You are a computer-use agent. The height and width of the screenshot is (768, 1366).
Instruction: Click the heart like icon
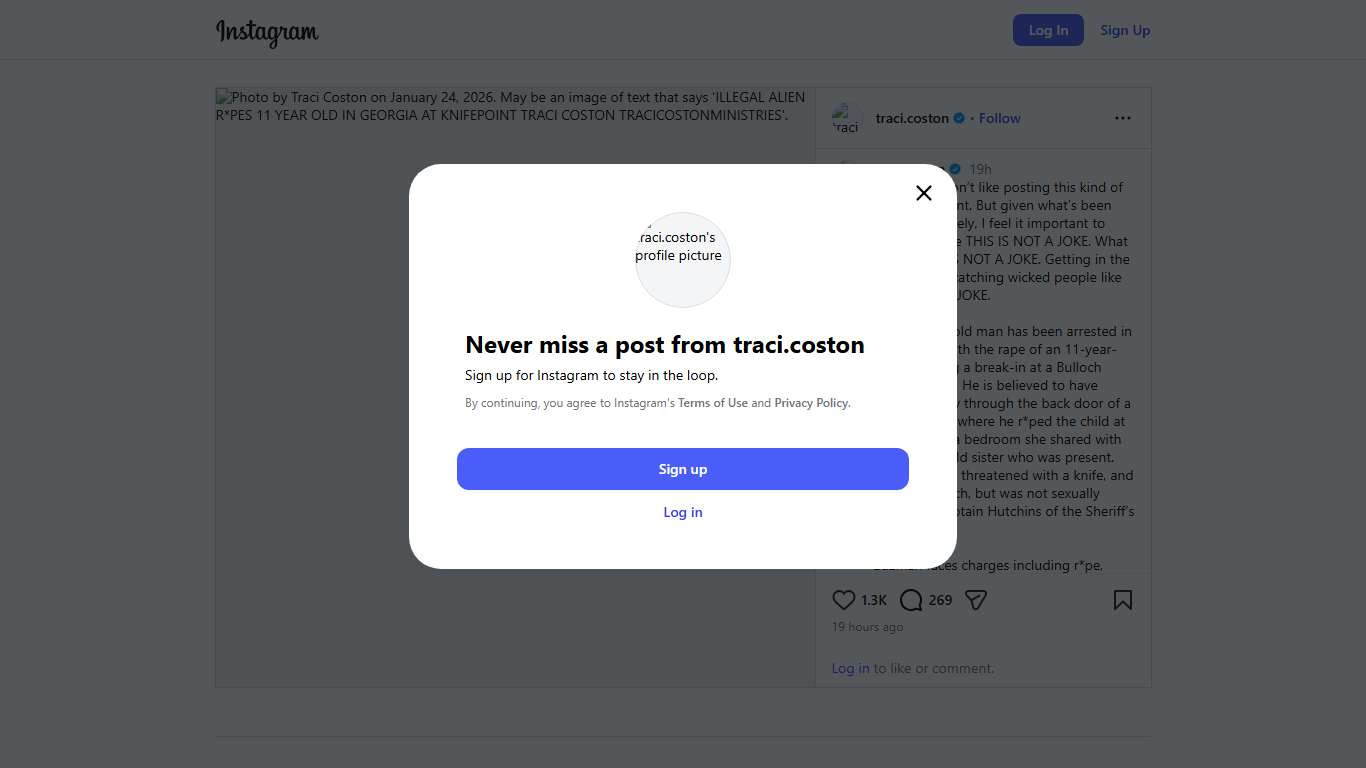844,600
